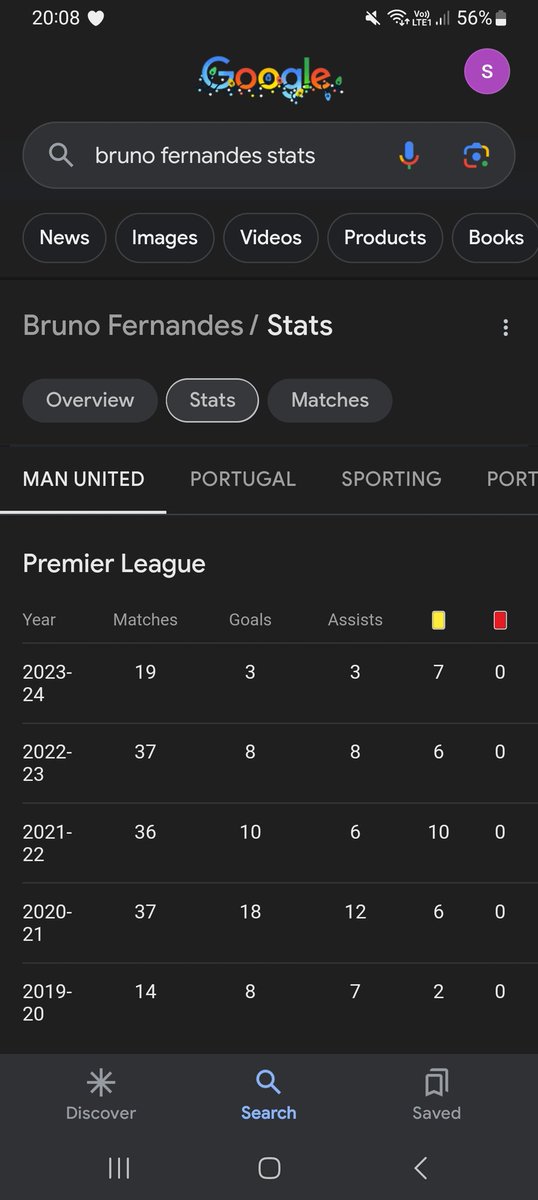Image resolution: width=538 pixels, height=1200 pixels.
Task: Switch to the PORTUGAL team tab
Action: (x=243, y=479)
